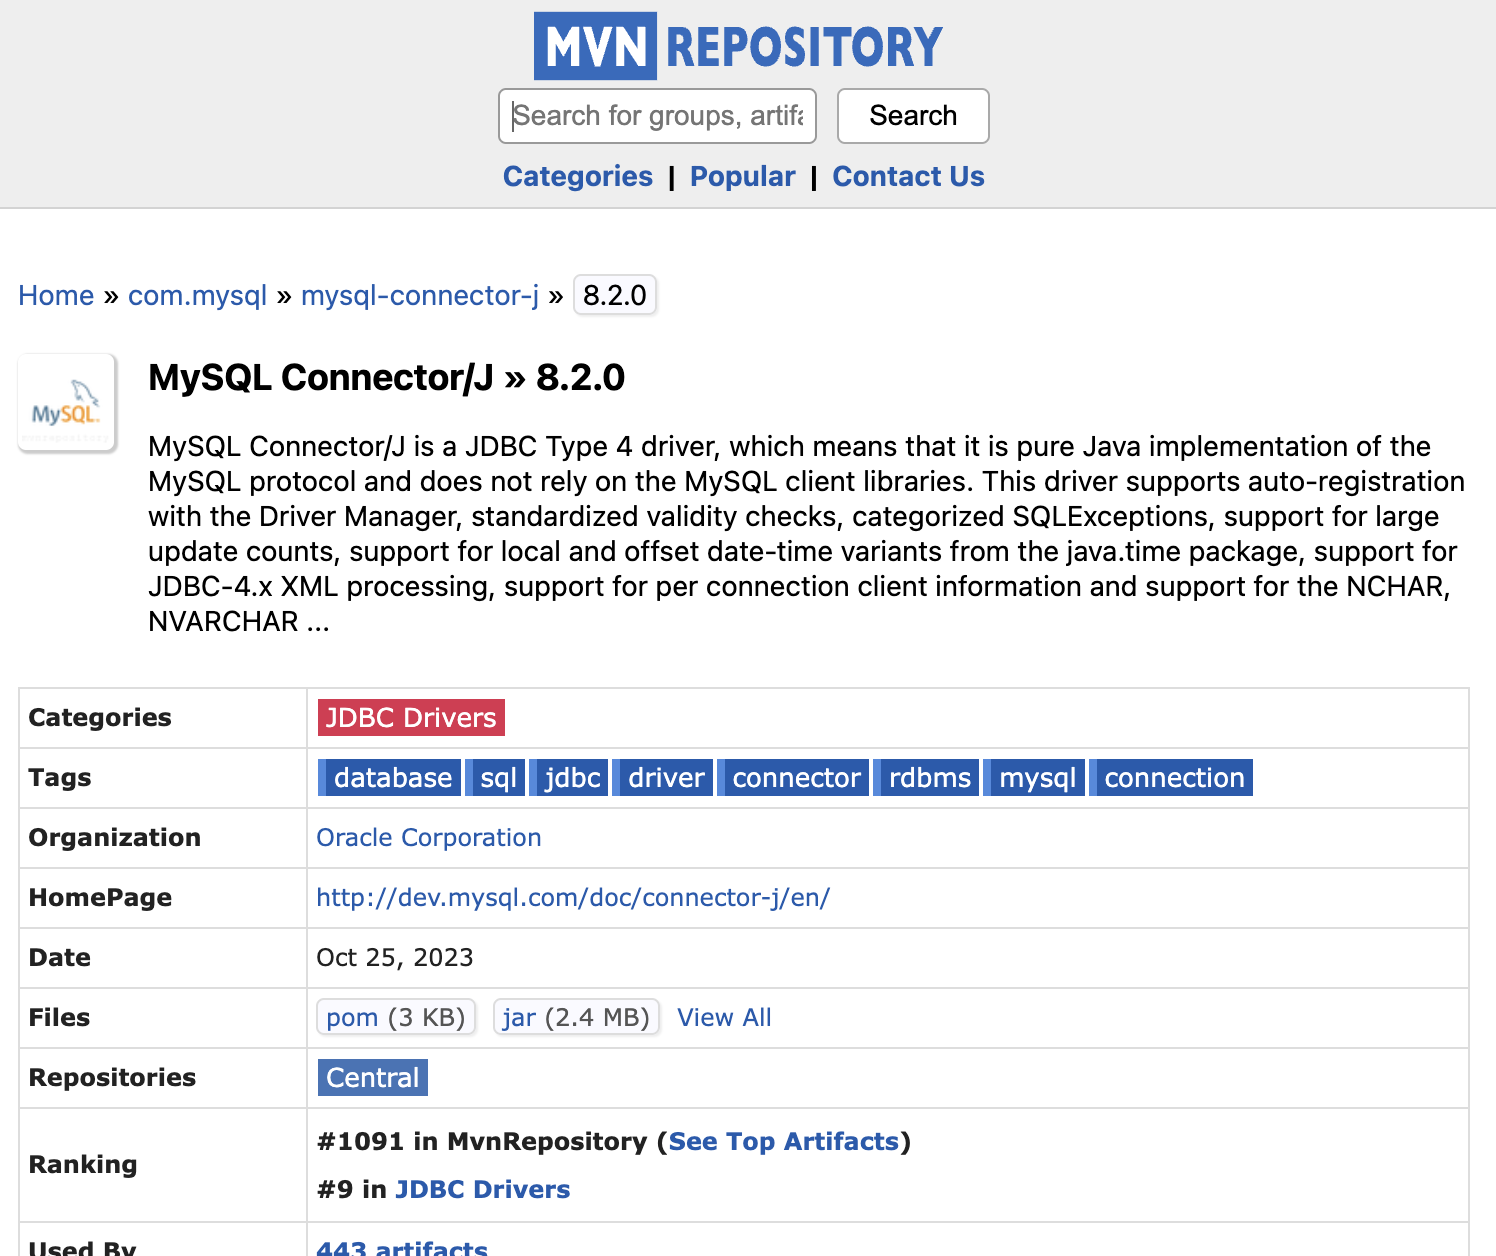Screen dimensions: 1496x1256
Task: Select the rdbms tag
Action: [927, 778]
